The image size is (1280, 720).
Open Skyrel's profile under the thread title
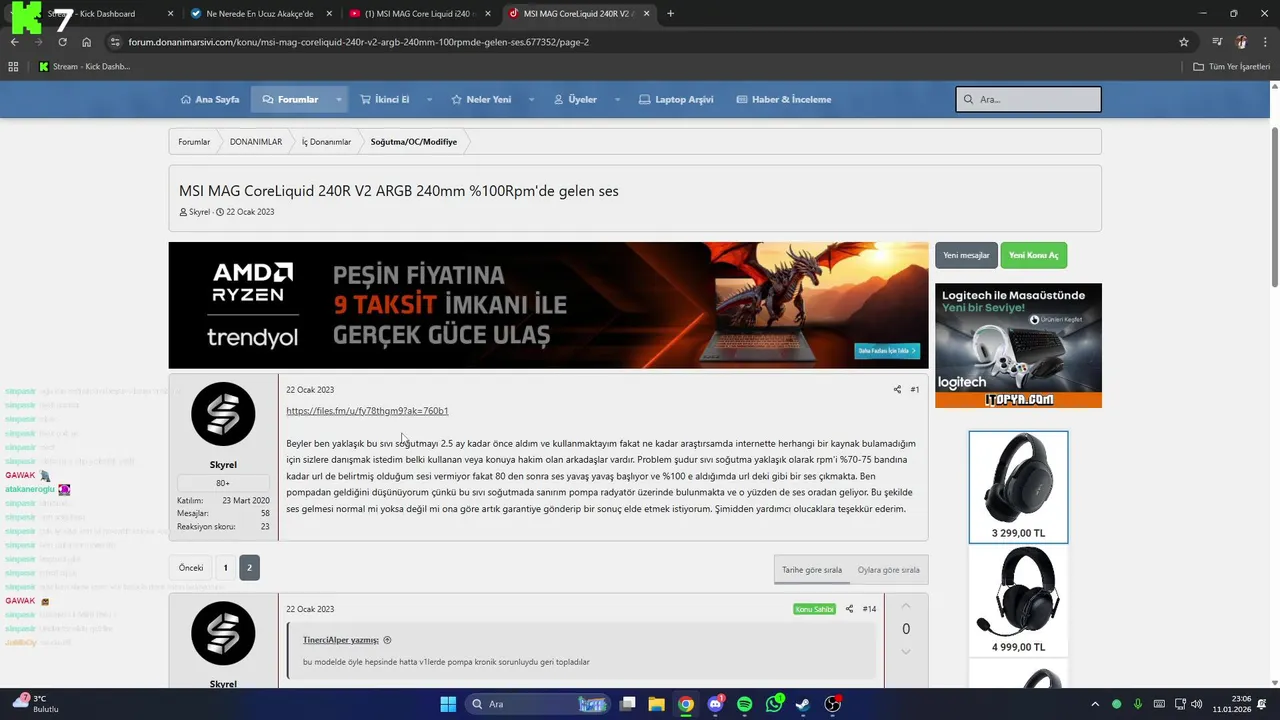coord(199,212)
